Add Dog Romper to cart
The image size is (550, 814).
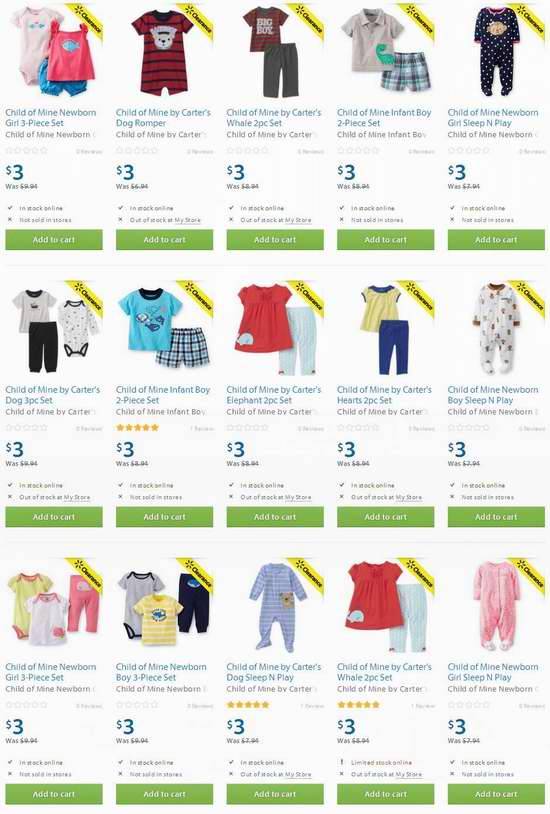pyautogui.click(x=165, y=240)
